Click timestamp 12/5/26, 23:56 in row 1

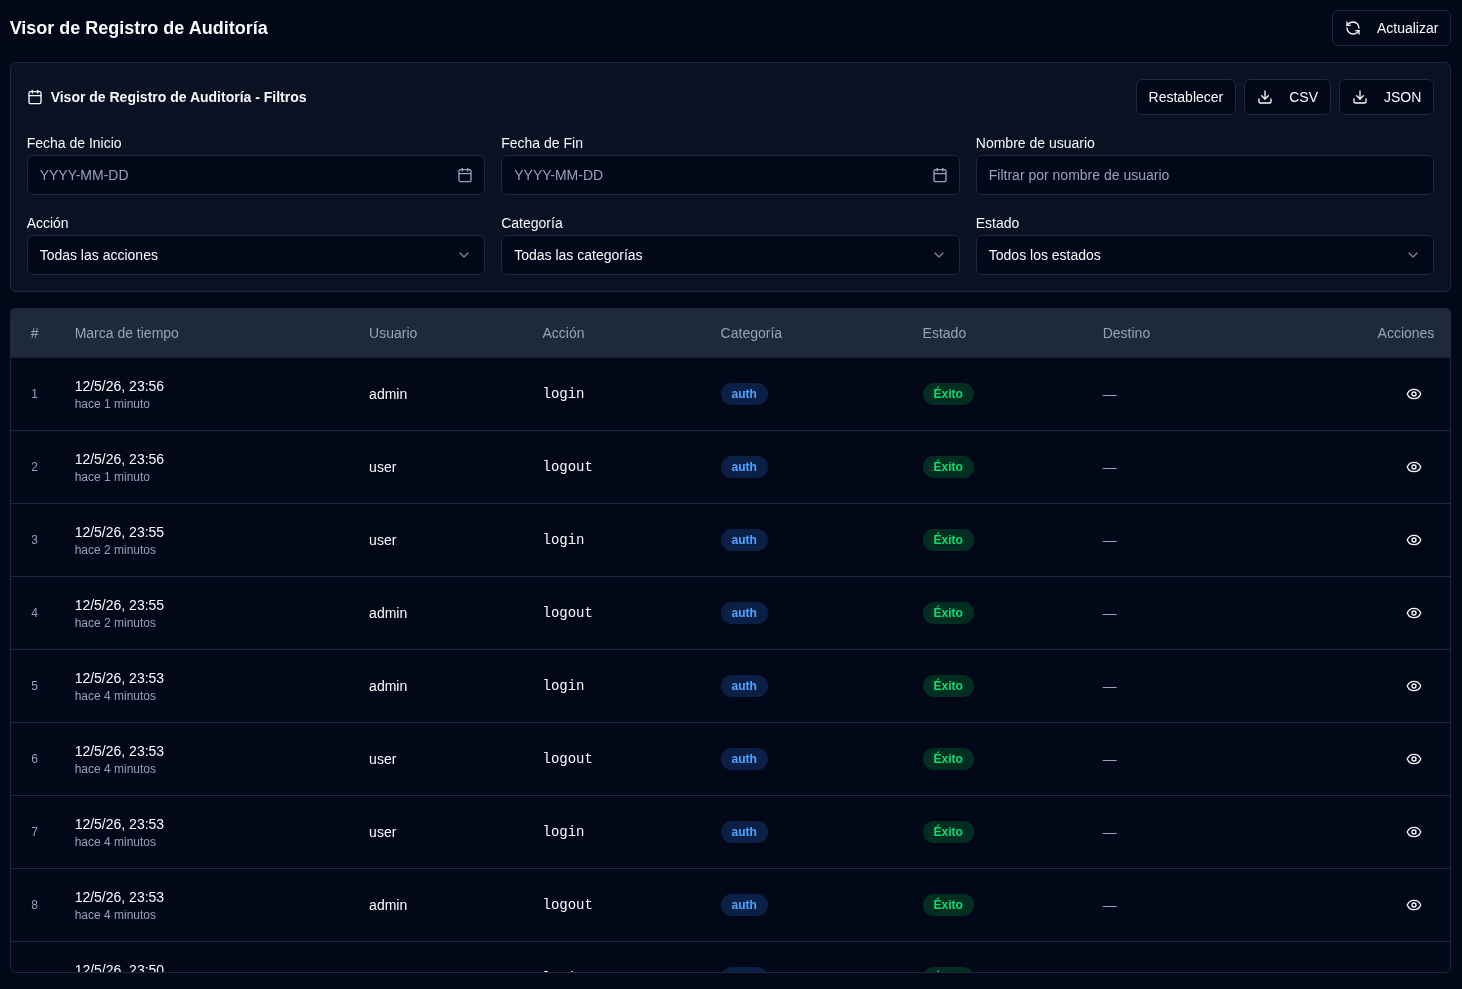click(119, 386)
